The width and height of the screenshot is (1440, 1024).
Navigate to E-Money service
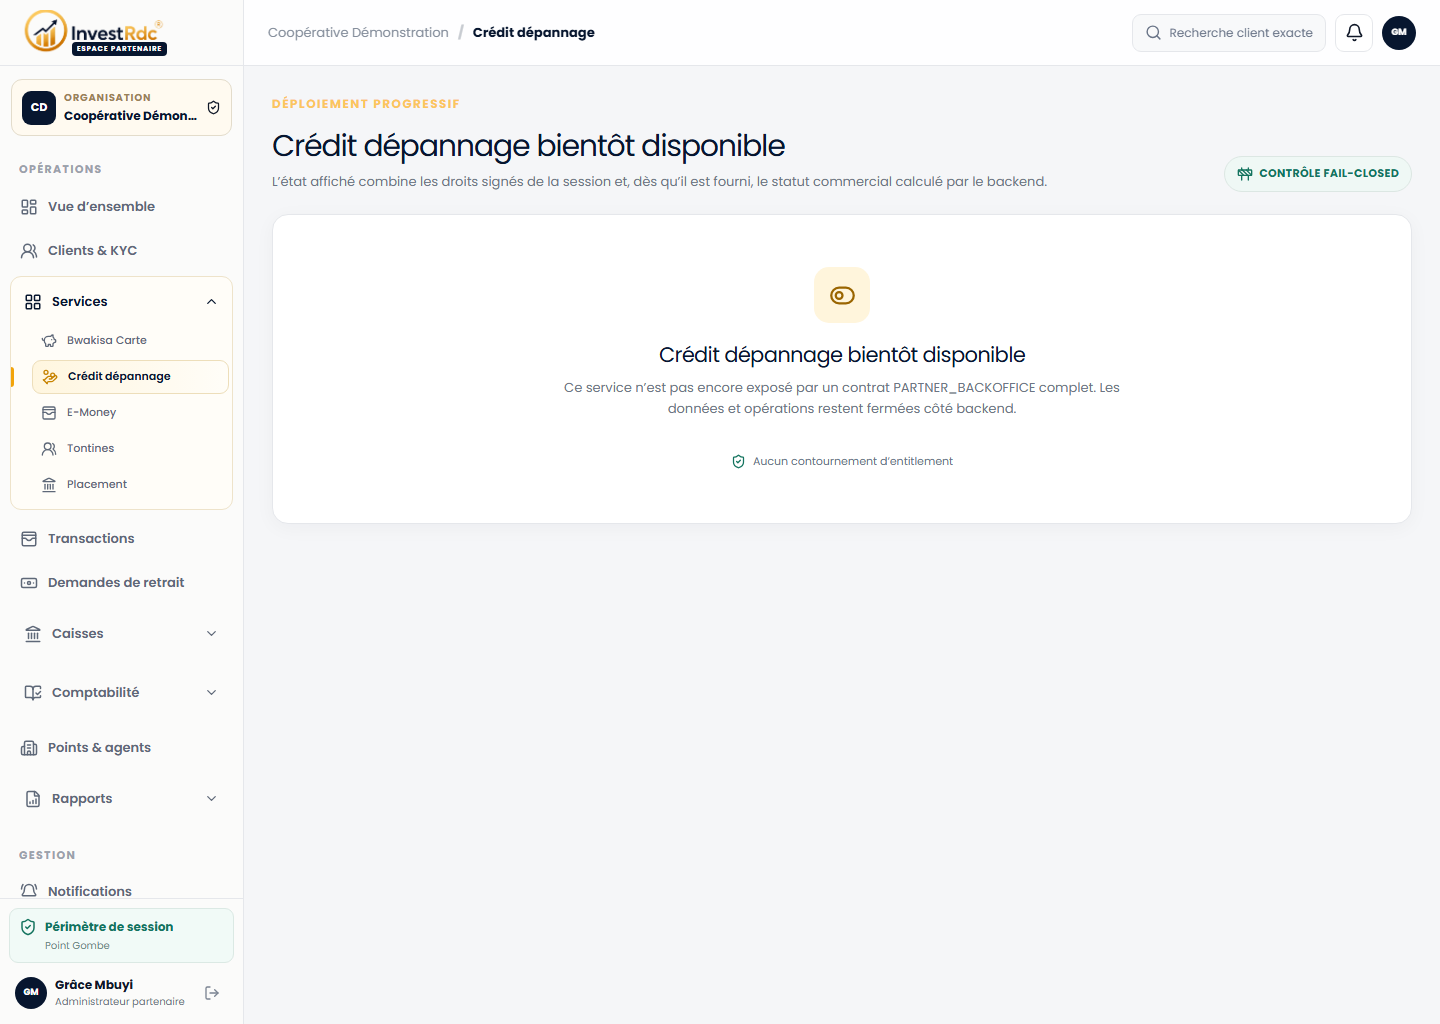tap(130, 413)
